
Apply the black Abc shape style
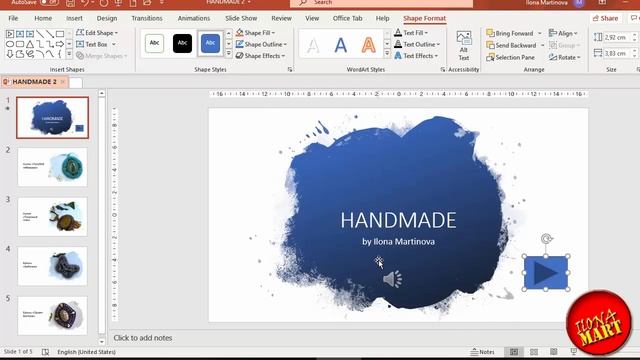[182, 43]
